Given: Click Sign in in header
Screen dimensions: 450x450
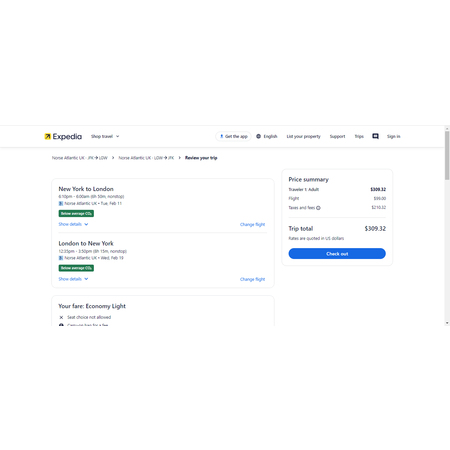Looking at the screenshot, I should [x=393, y=136].
